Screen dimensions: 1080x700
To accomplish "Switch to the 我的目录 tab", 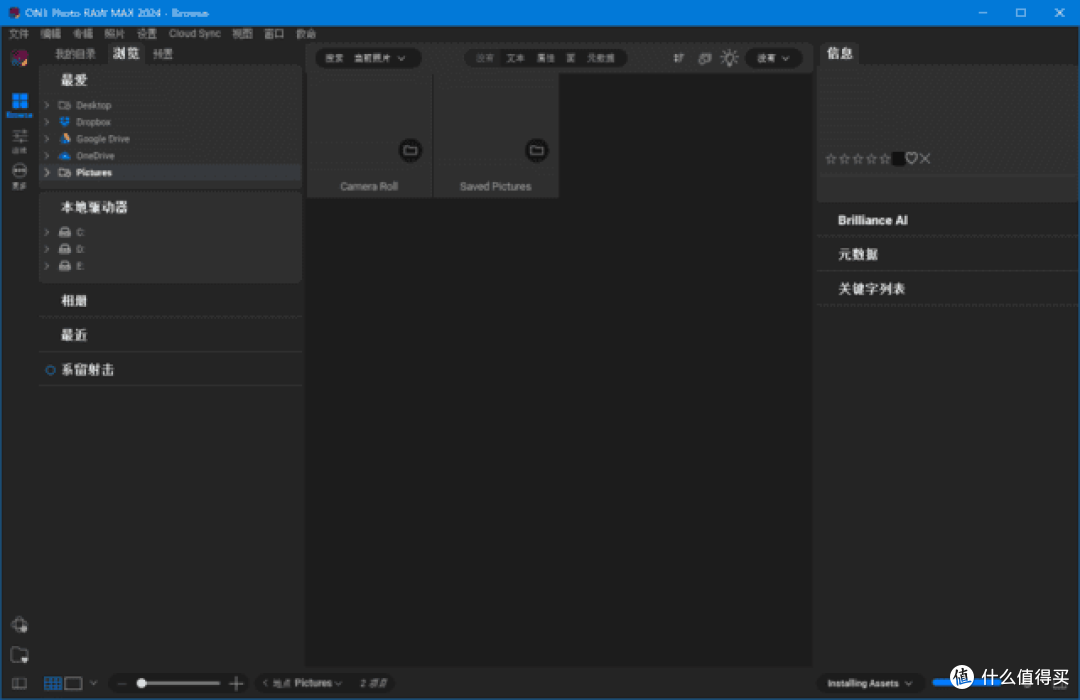I will pyautogui.click(x=75, y=54).
